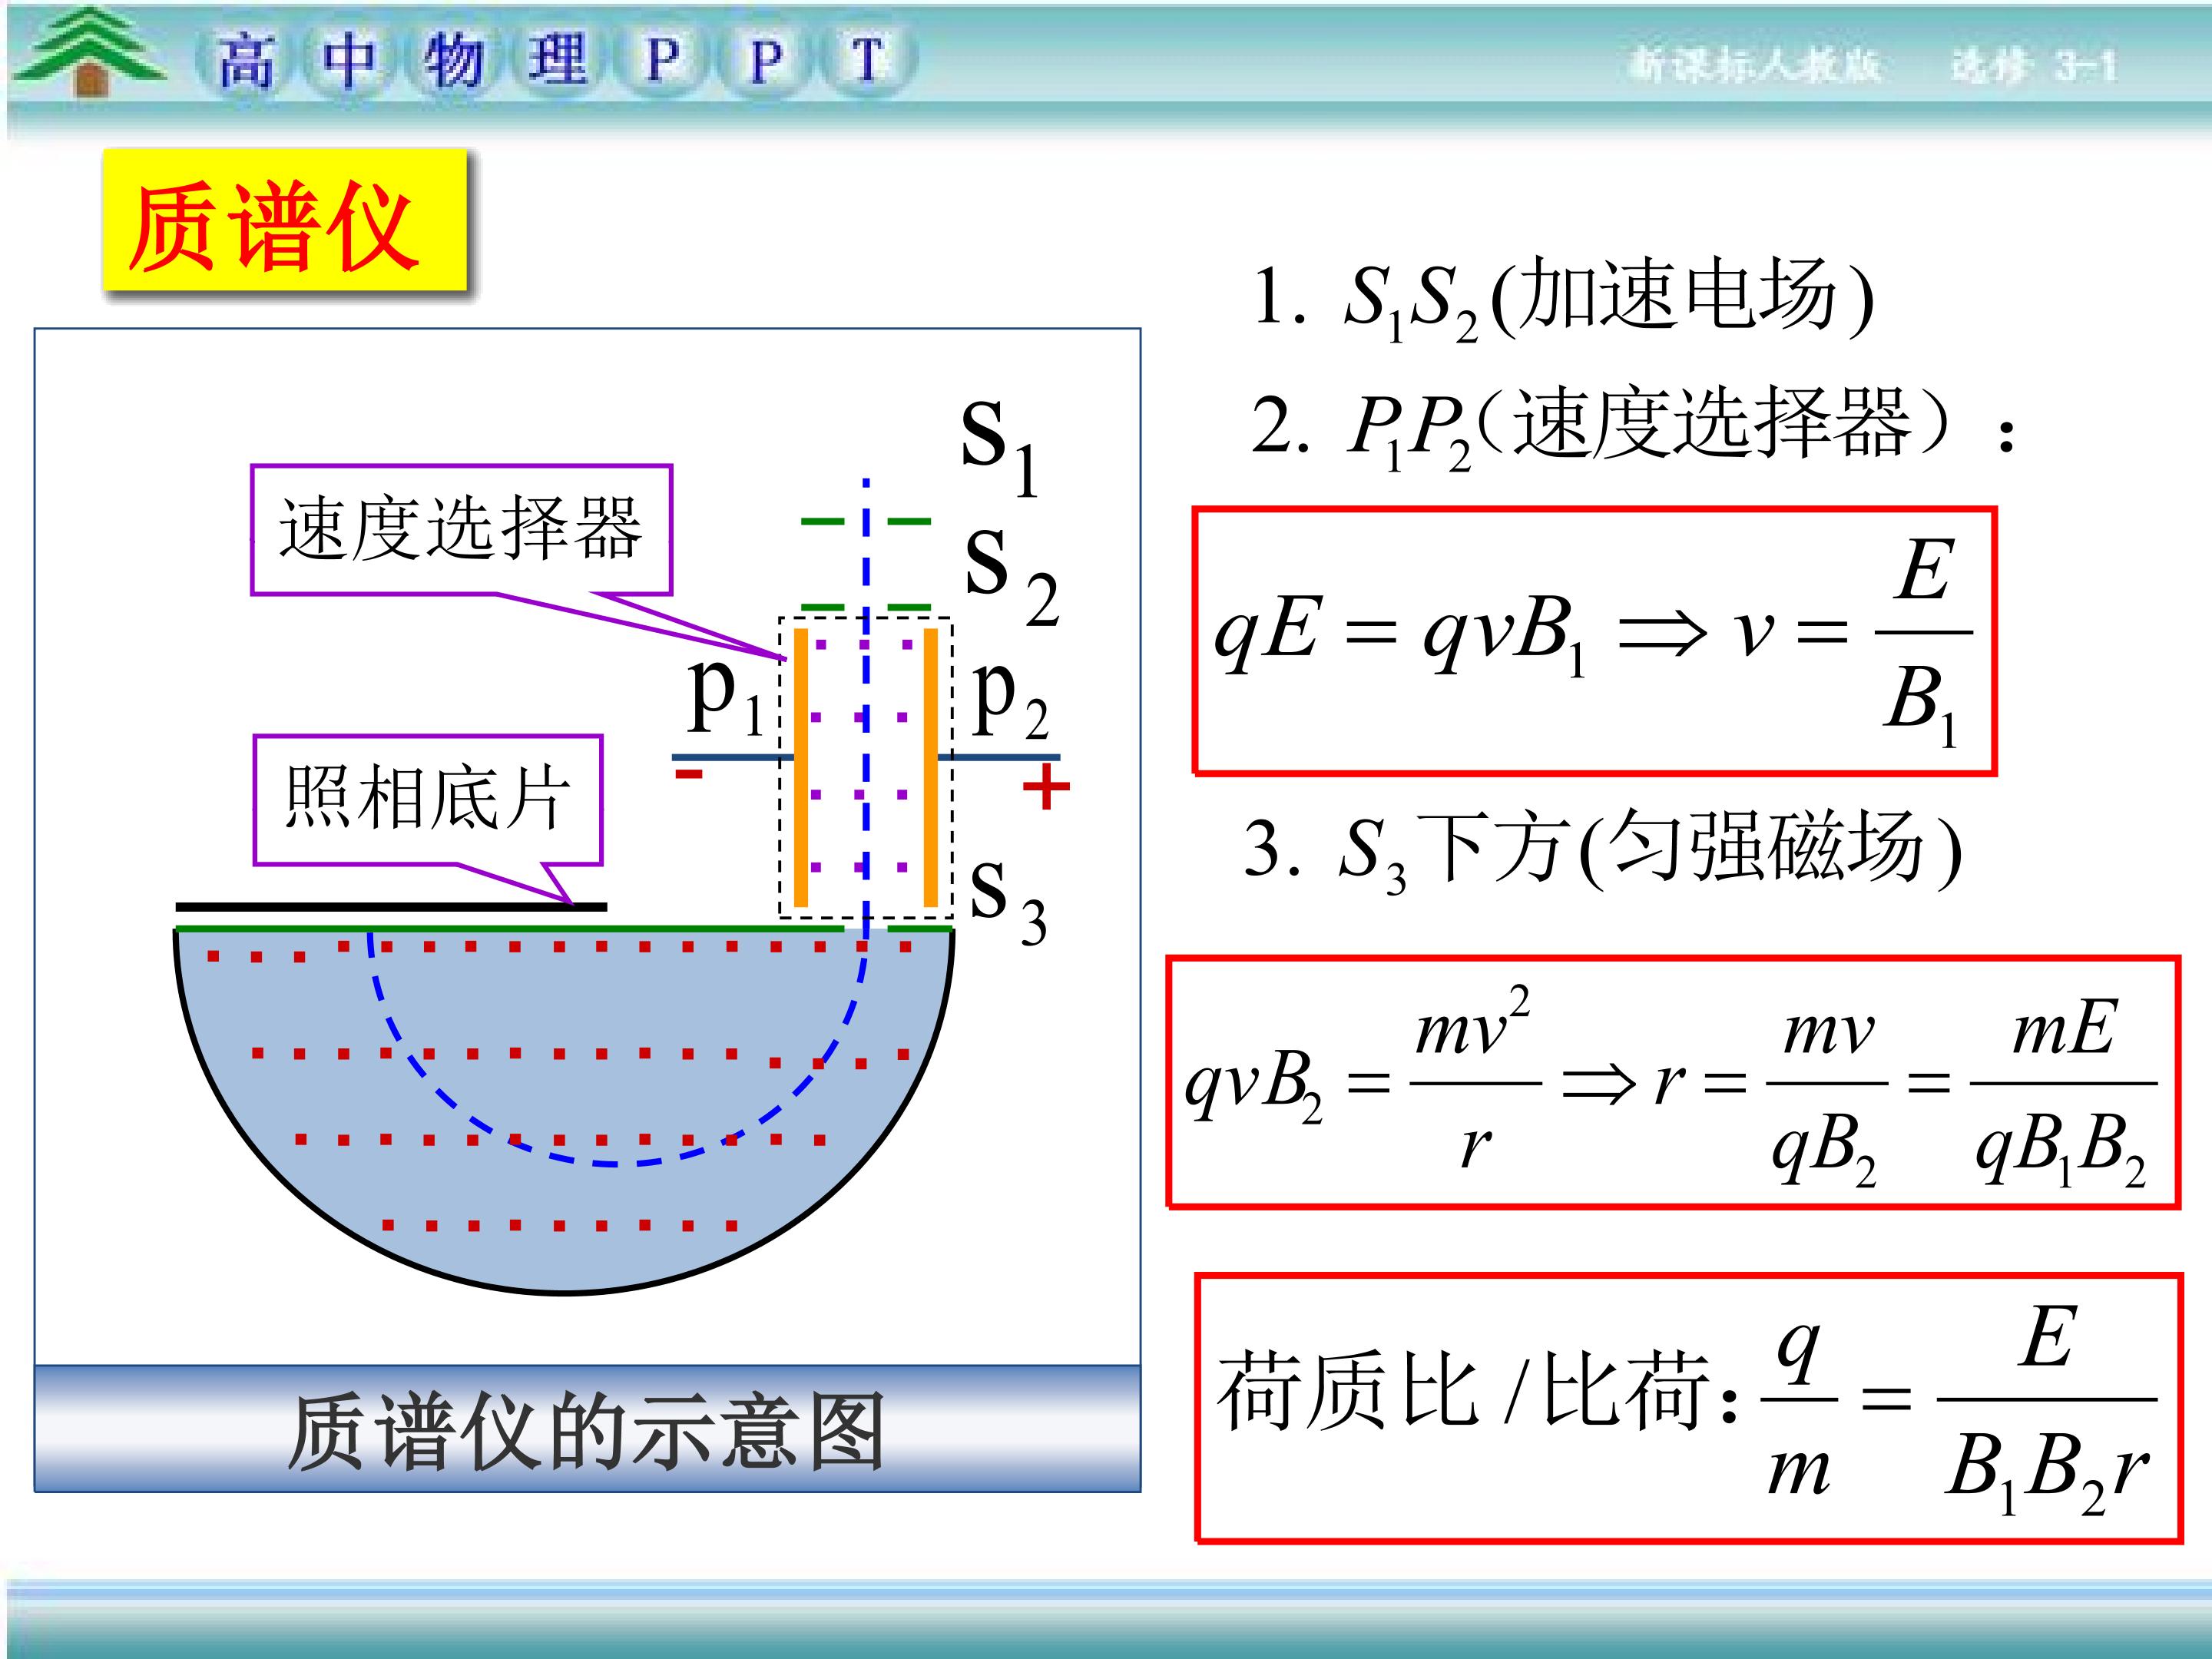
Task: Click the 新课标人教版 header text
Action: (1755, 66)
